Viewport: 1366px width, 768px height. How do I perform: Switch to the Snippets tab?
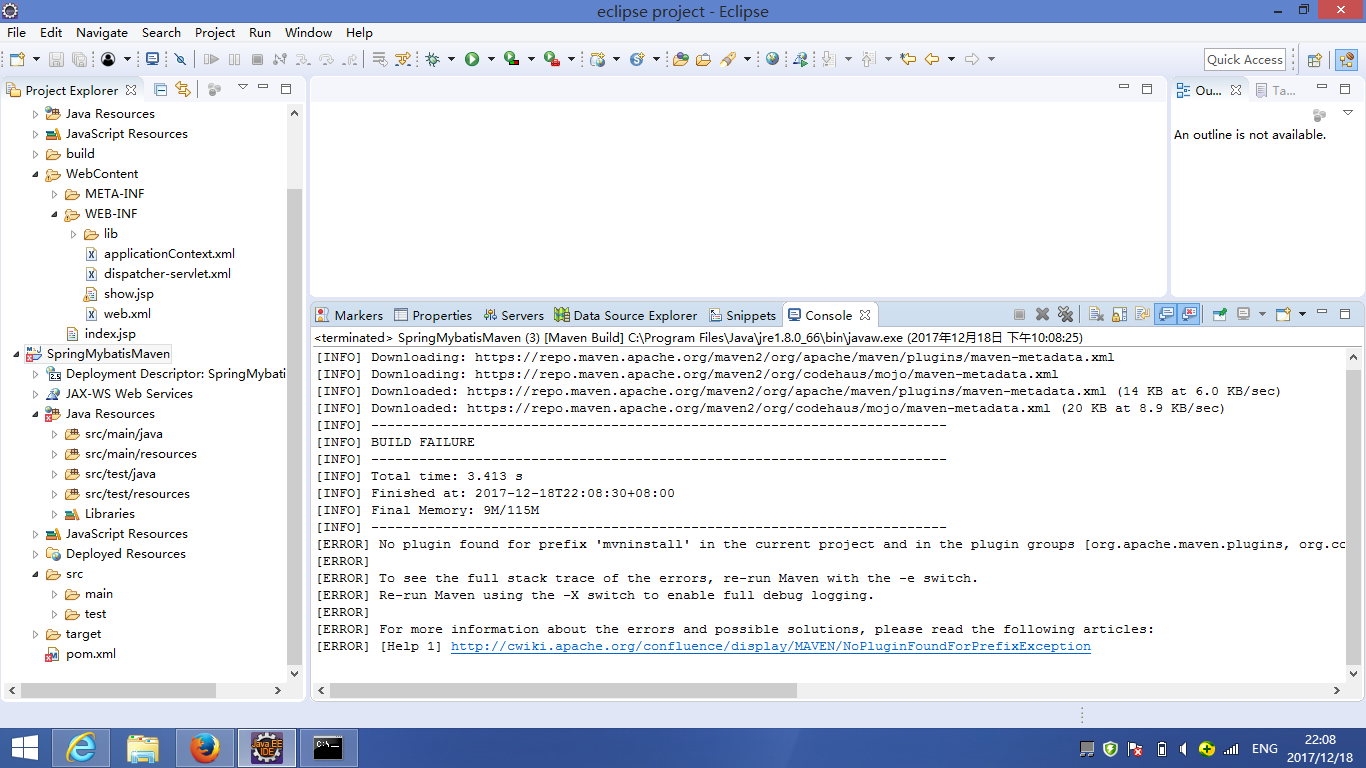742,315
